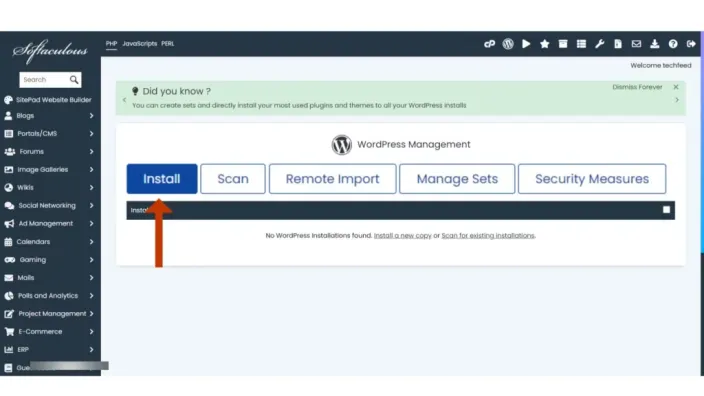Show next tip with right arrow
The width and height of the screenshot is (704, 396).
click(677, 100)
